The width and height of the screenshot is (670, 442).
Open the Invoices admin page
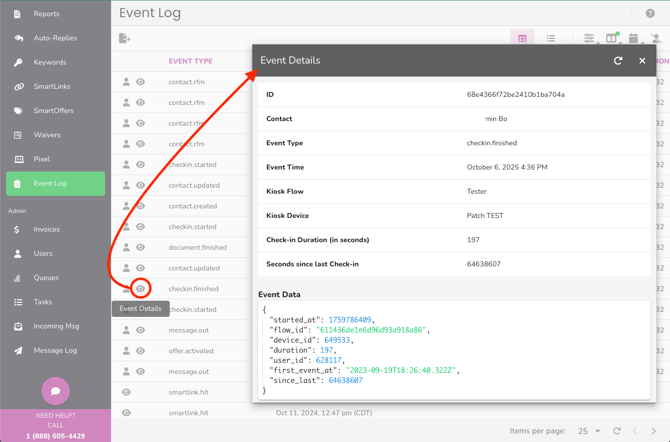tap(46, 229)
